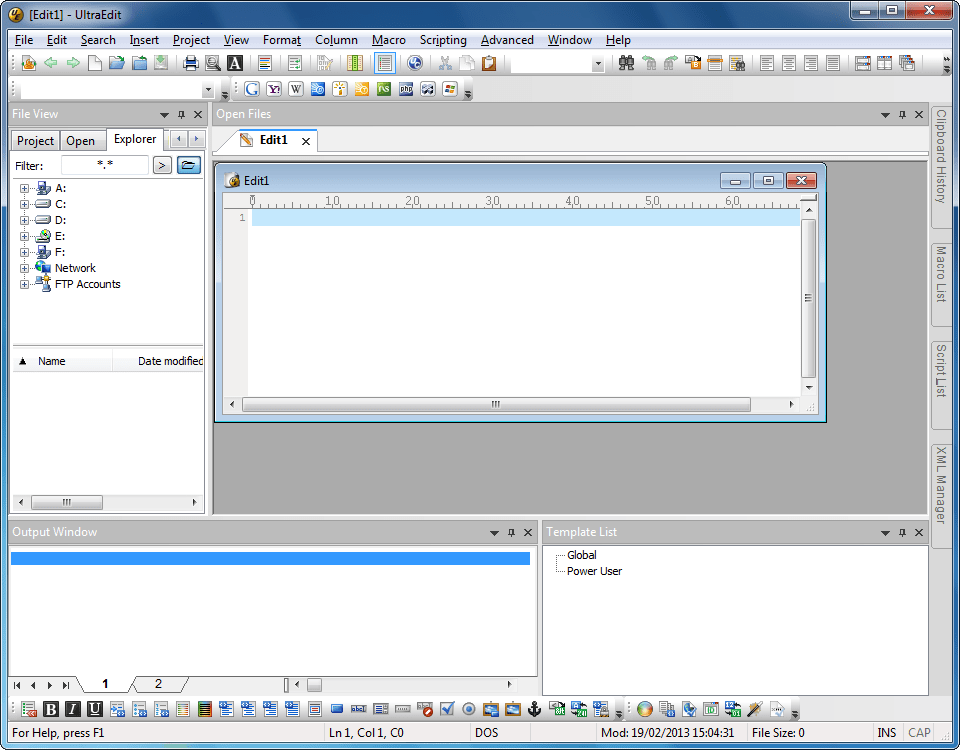Open the Macro menu
The width and height of the screenshot is (960, 750).
[x=389, y=40]
